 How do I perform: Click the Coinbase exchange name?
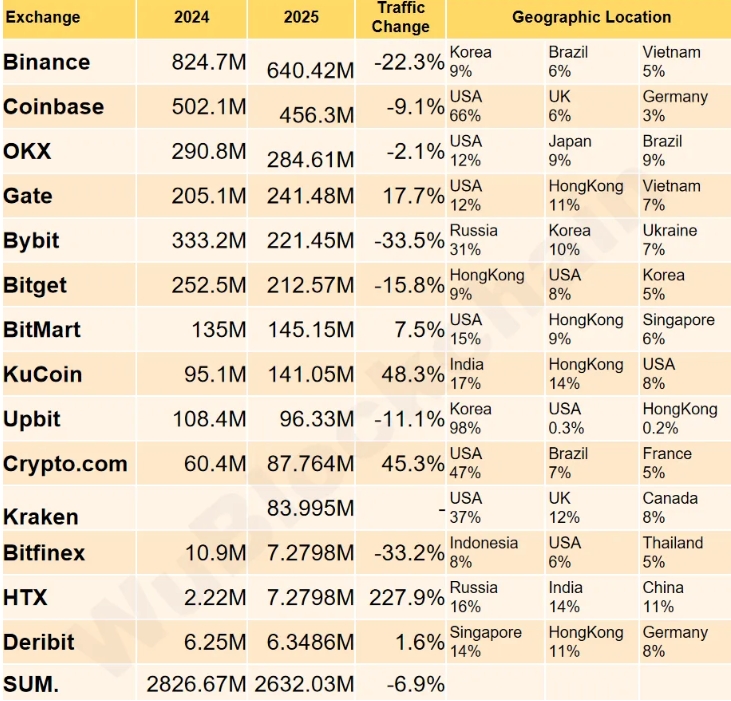coord(53,107)
